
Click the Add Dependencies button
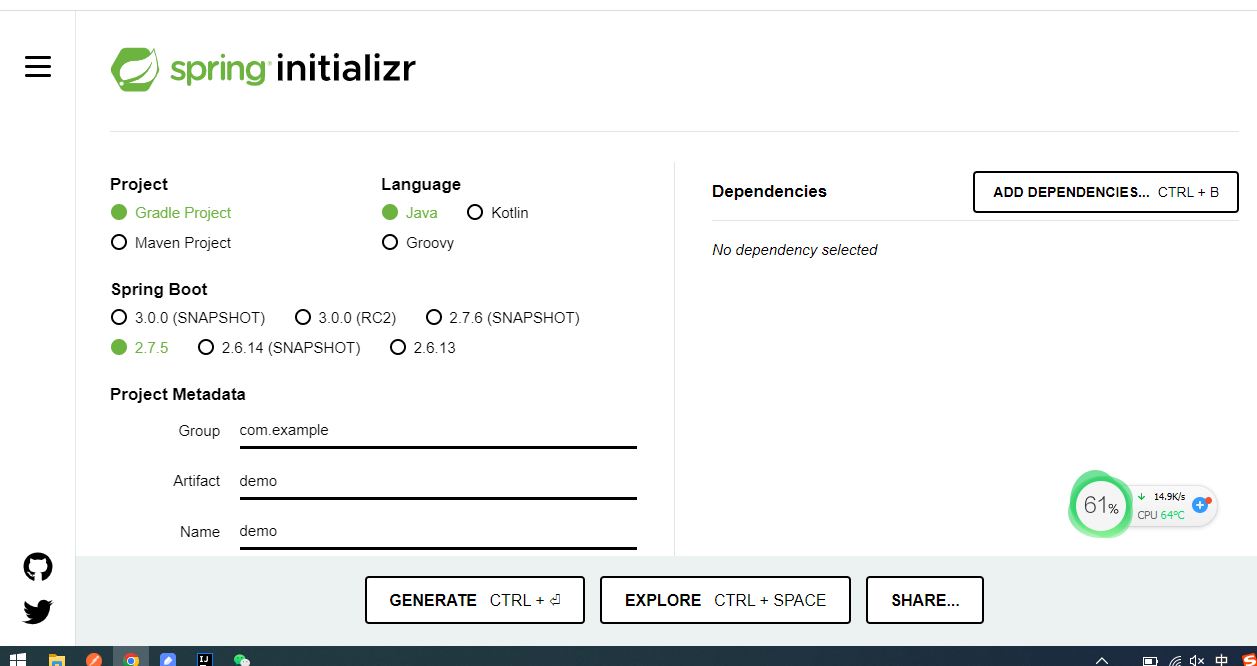tap(1106, 192)
